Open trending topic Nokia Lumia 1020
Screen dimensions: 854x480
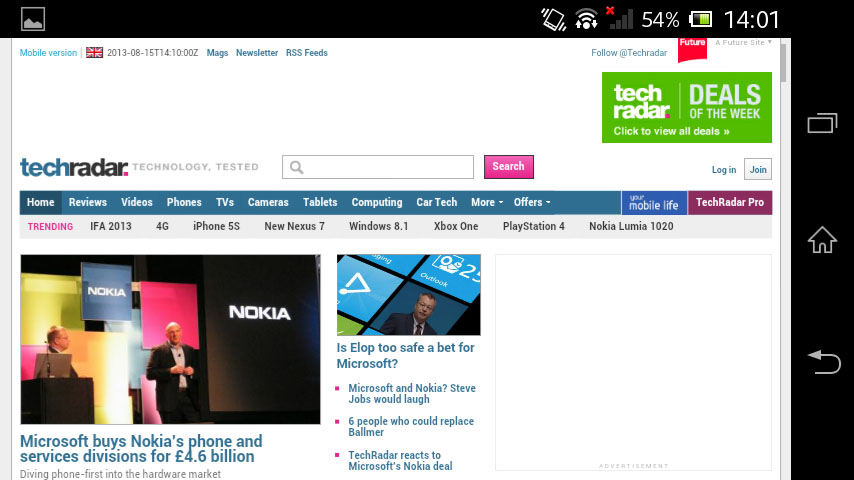point(631,226)
